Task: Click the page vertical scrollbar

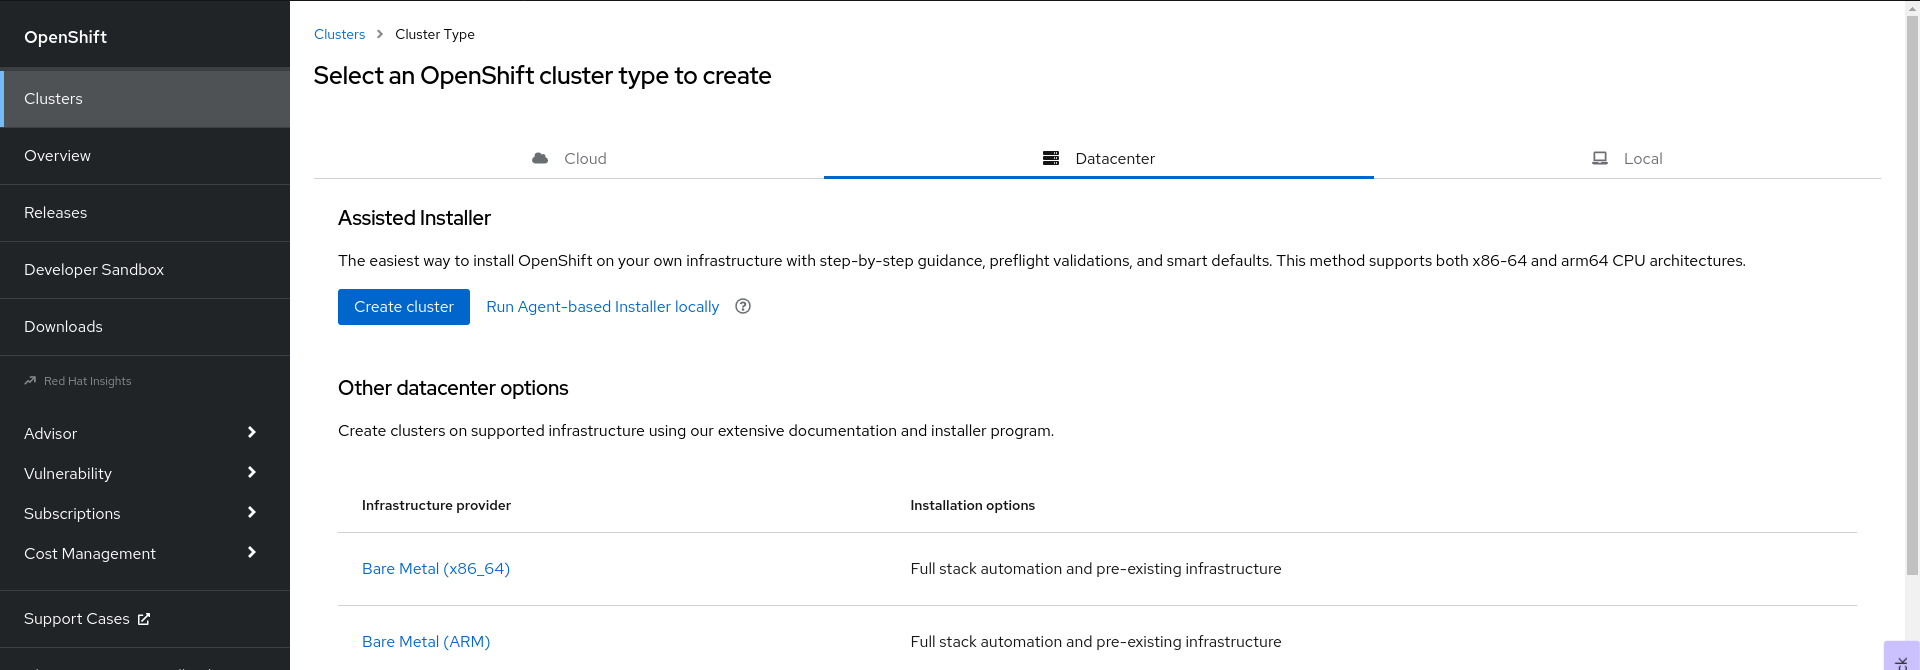Action: click(1912, 300)
